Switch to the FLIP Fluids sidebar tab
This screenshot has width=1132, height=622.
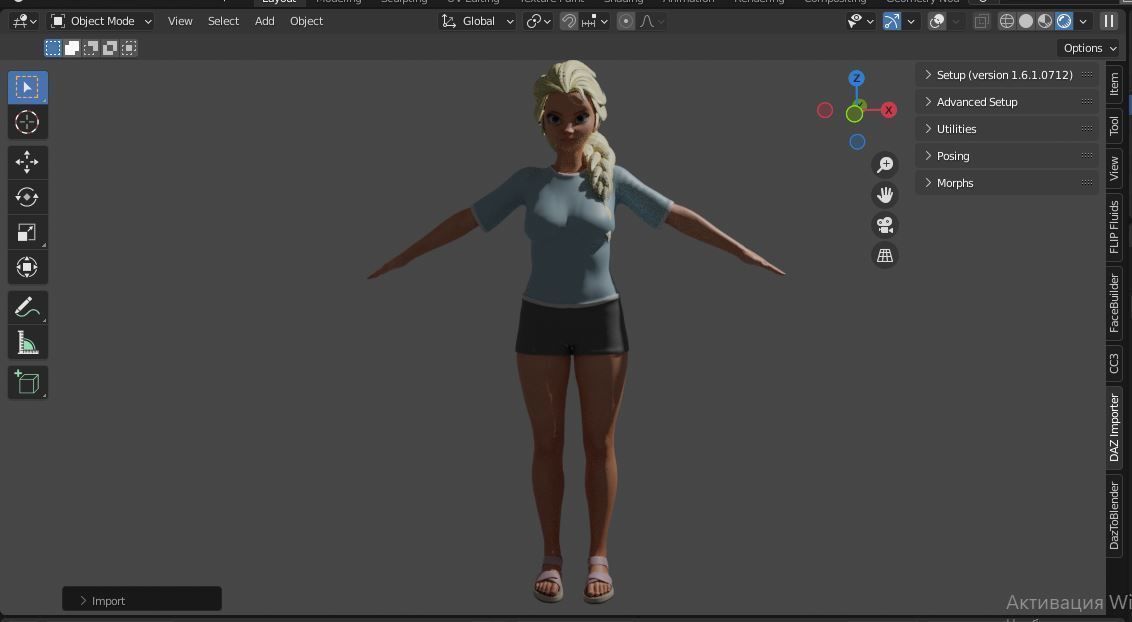coord(1114,227)
